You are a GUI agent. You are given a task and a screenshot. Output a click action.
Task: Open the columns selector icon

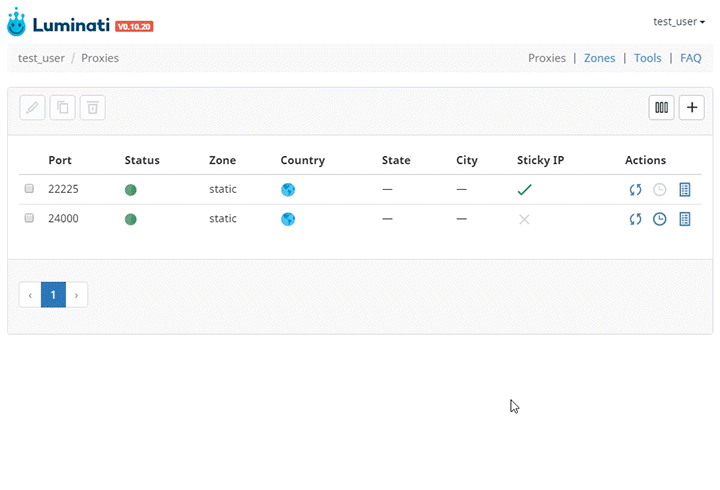[x=661, y=107]
